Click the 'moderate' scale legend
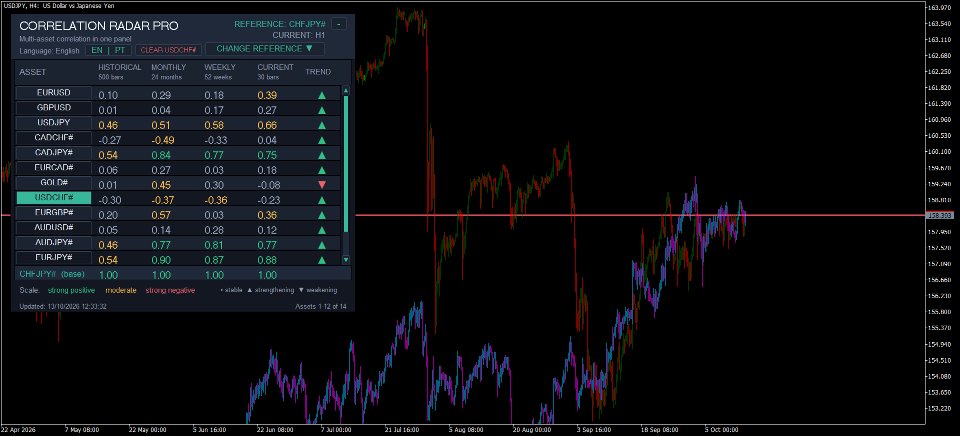Viewport: 960px width, 436px height. click(x=121, y=290)
